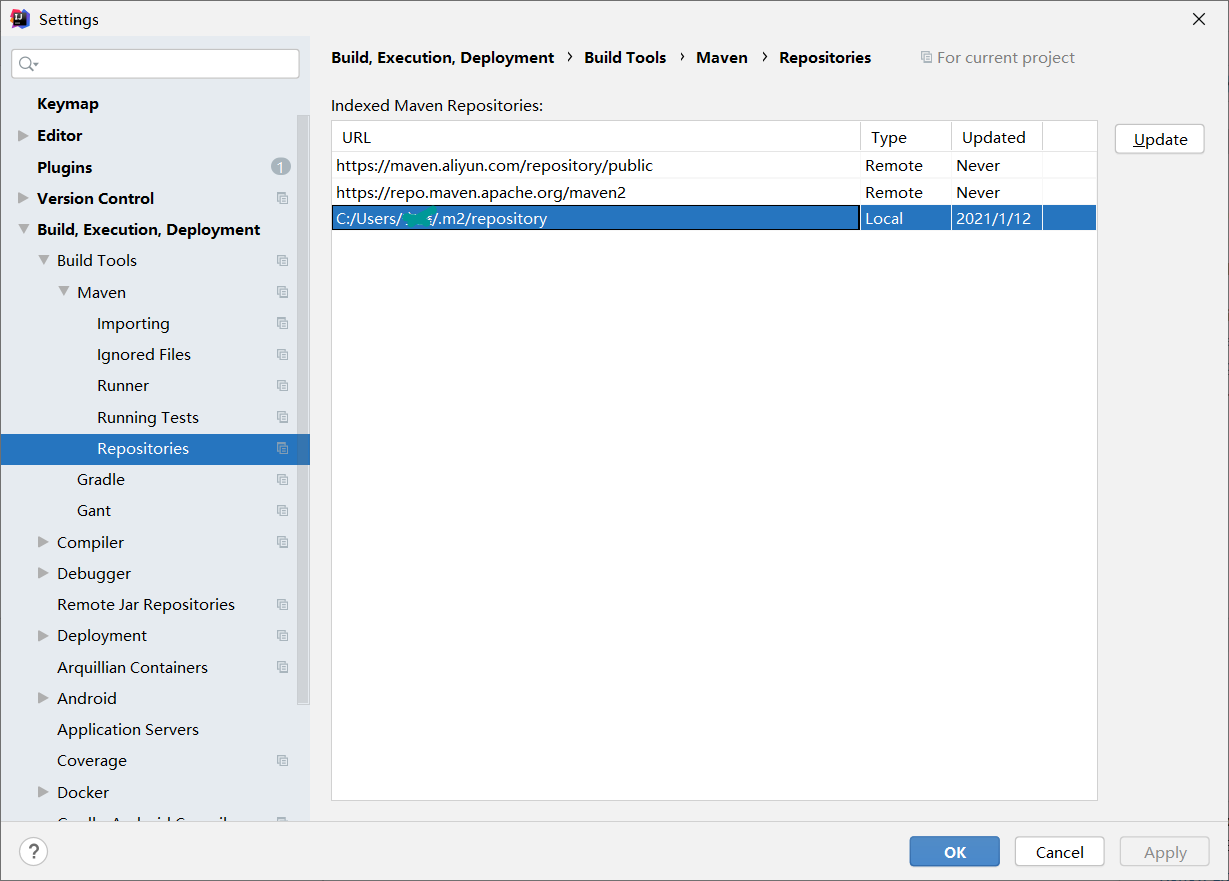Click Build Tools in the breadcrumb
1229x881 pixels.
pos(625,57)
